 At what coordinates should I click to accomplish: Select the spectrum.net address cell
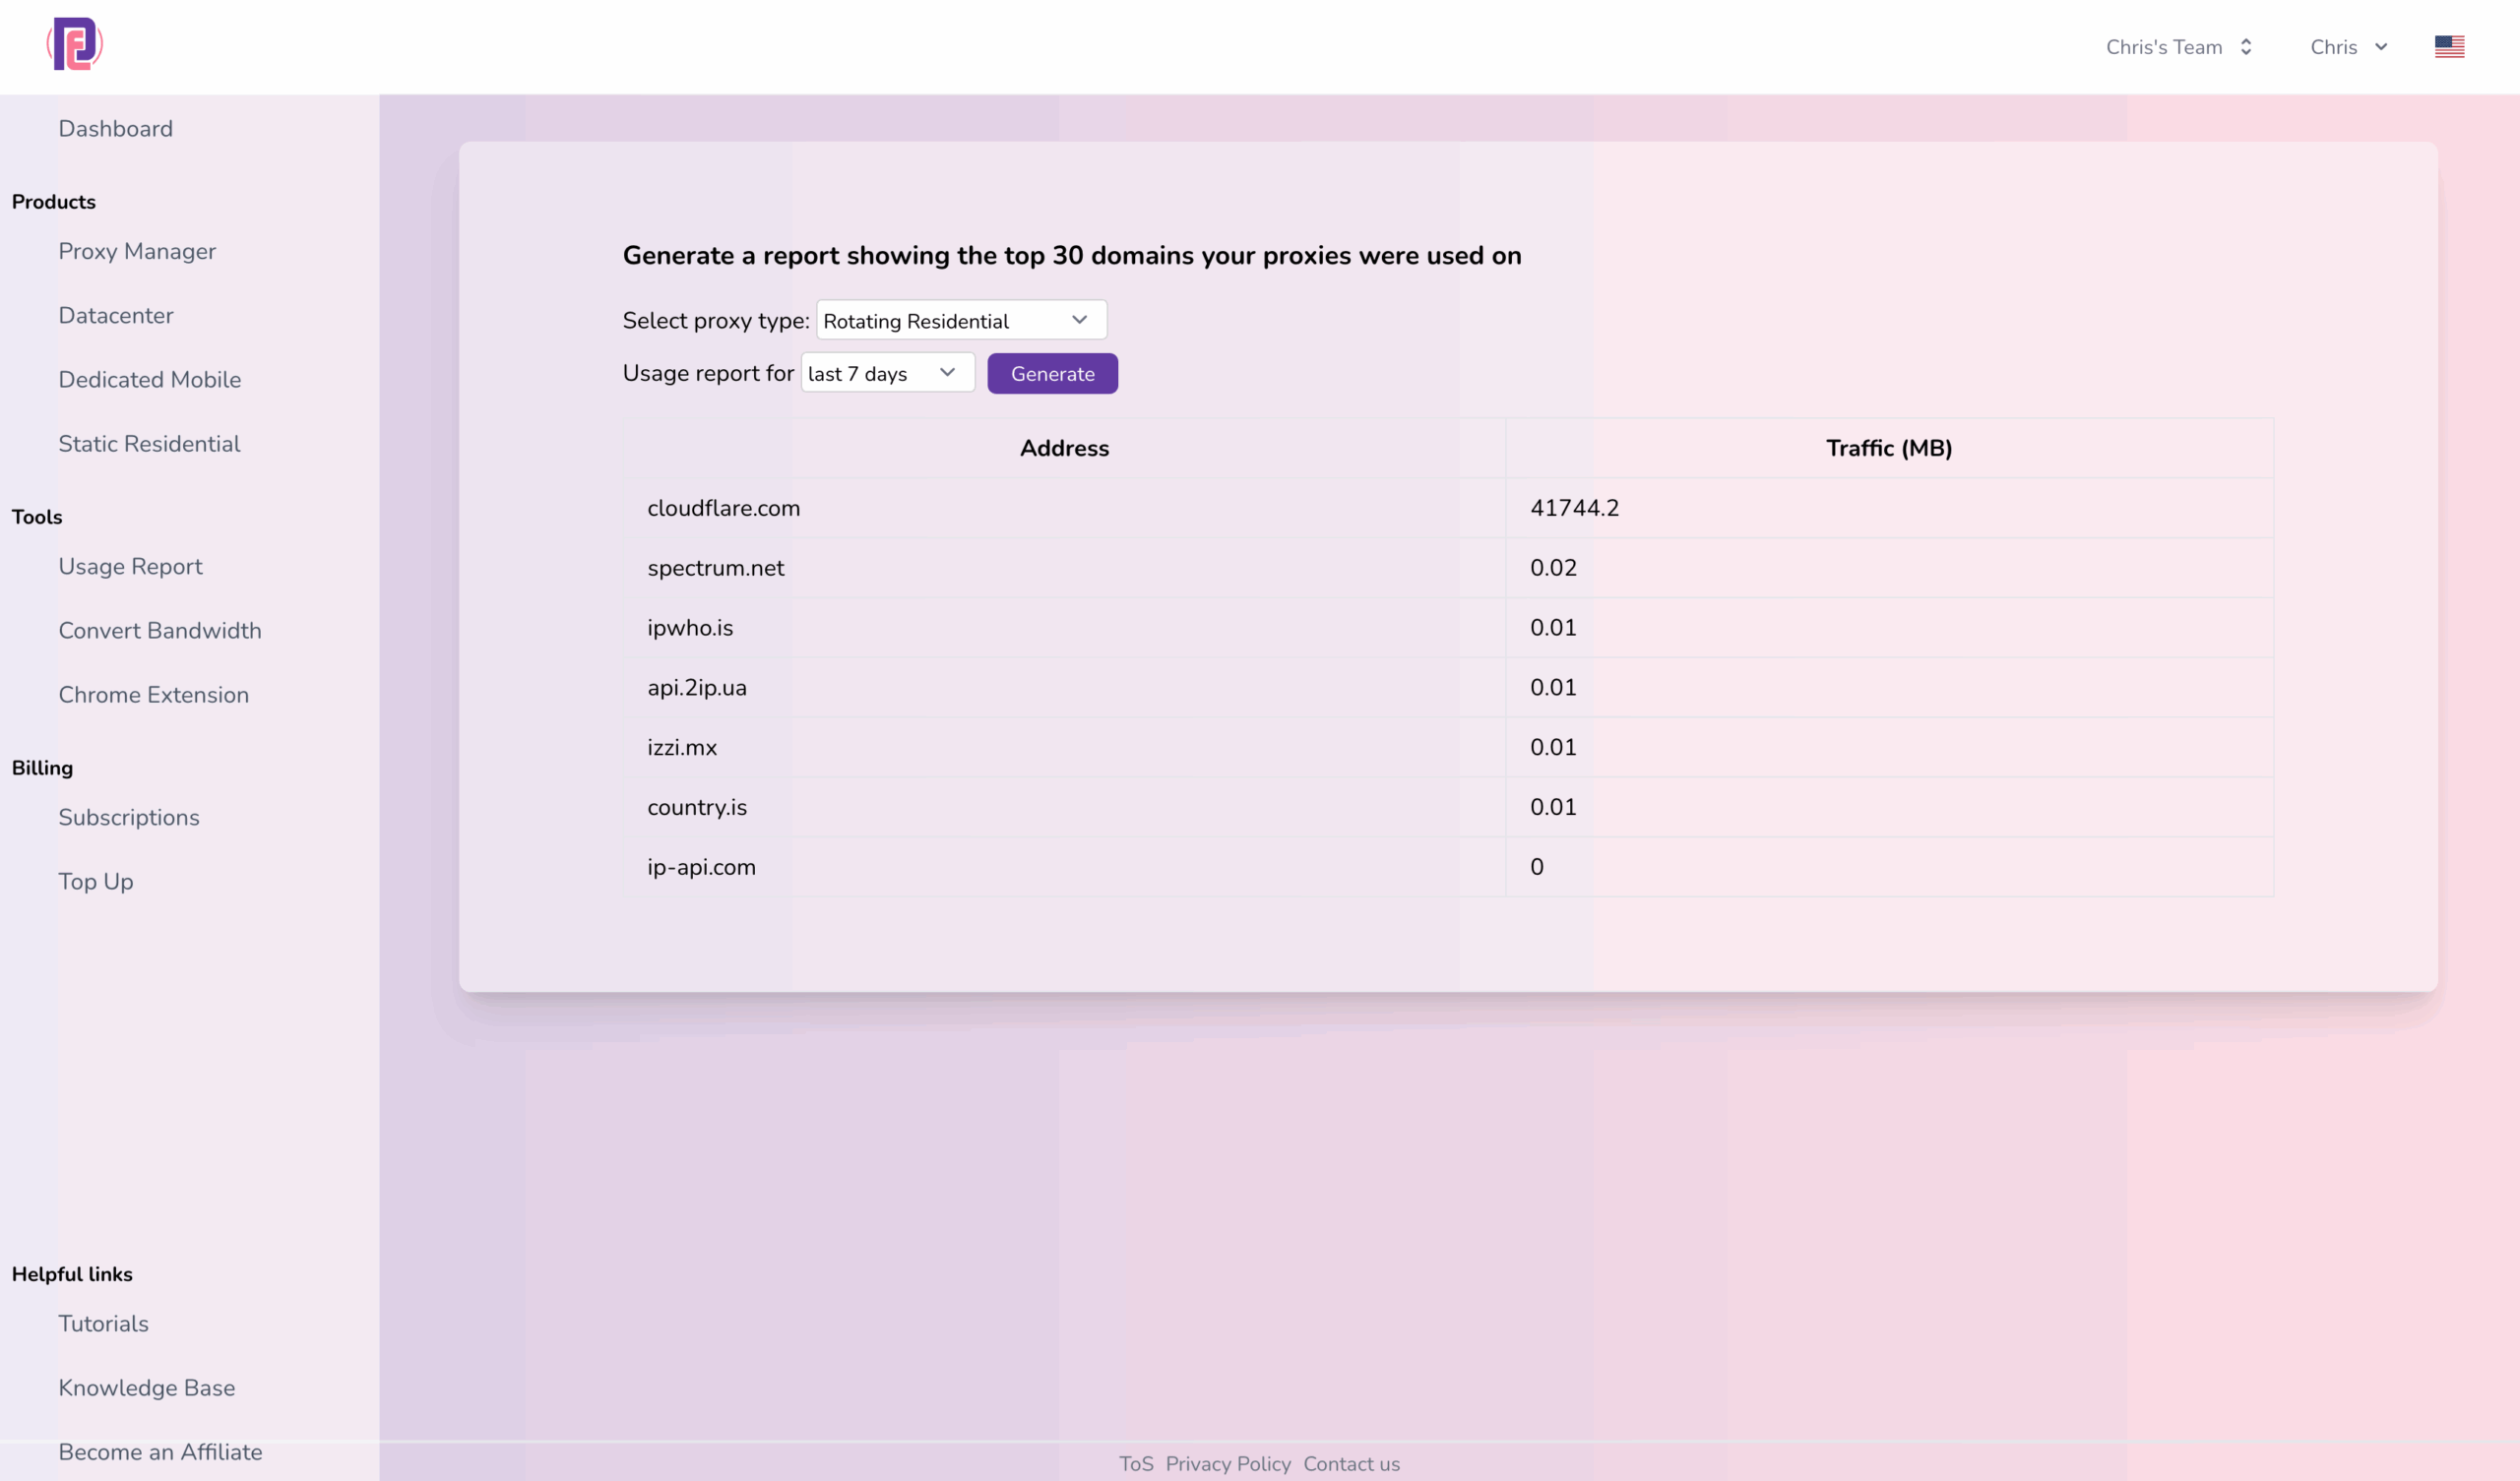tap(1064, 568)
